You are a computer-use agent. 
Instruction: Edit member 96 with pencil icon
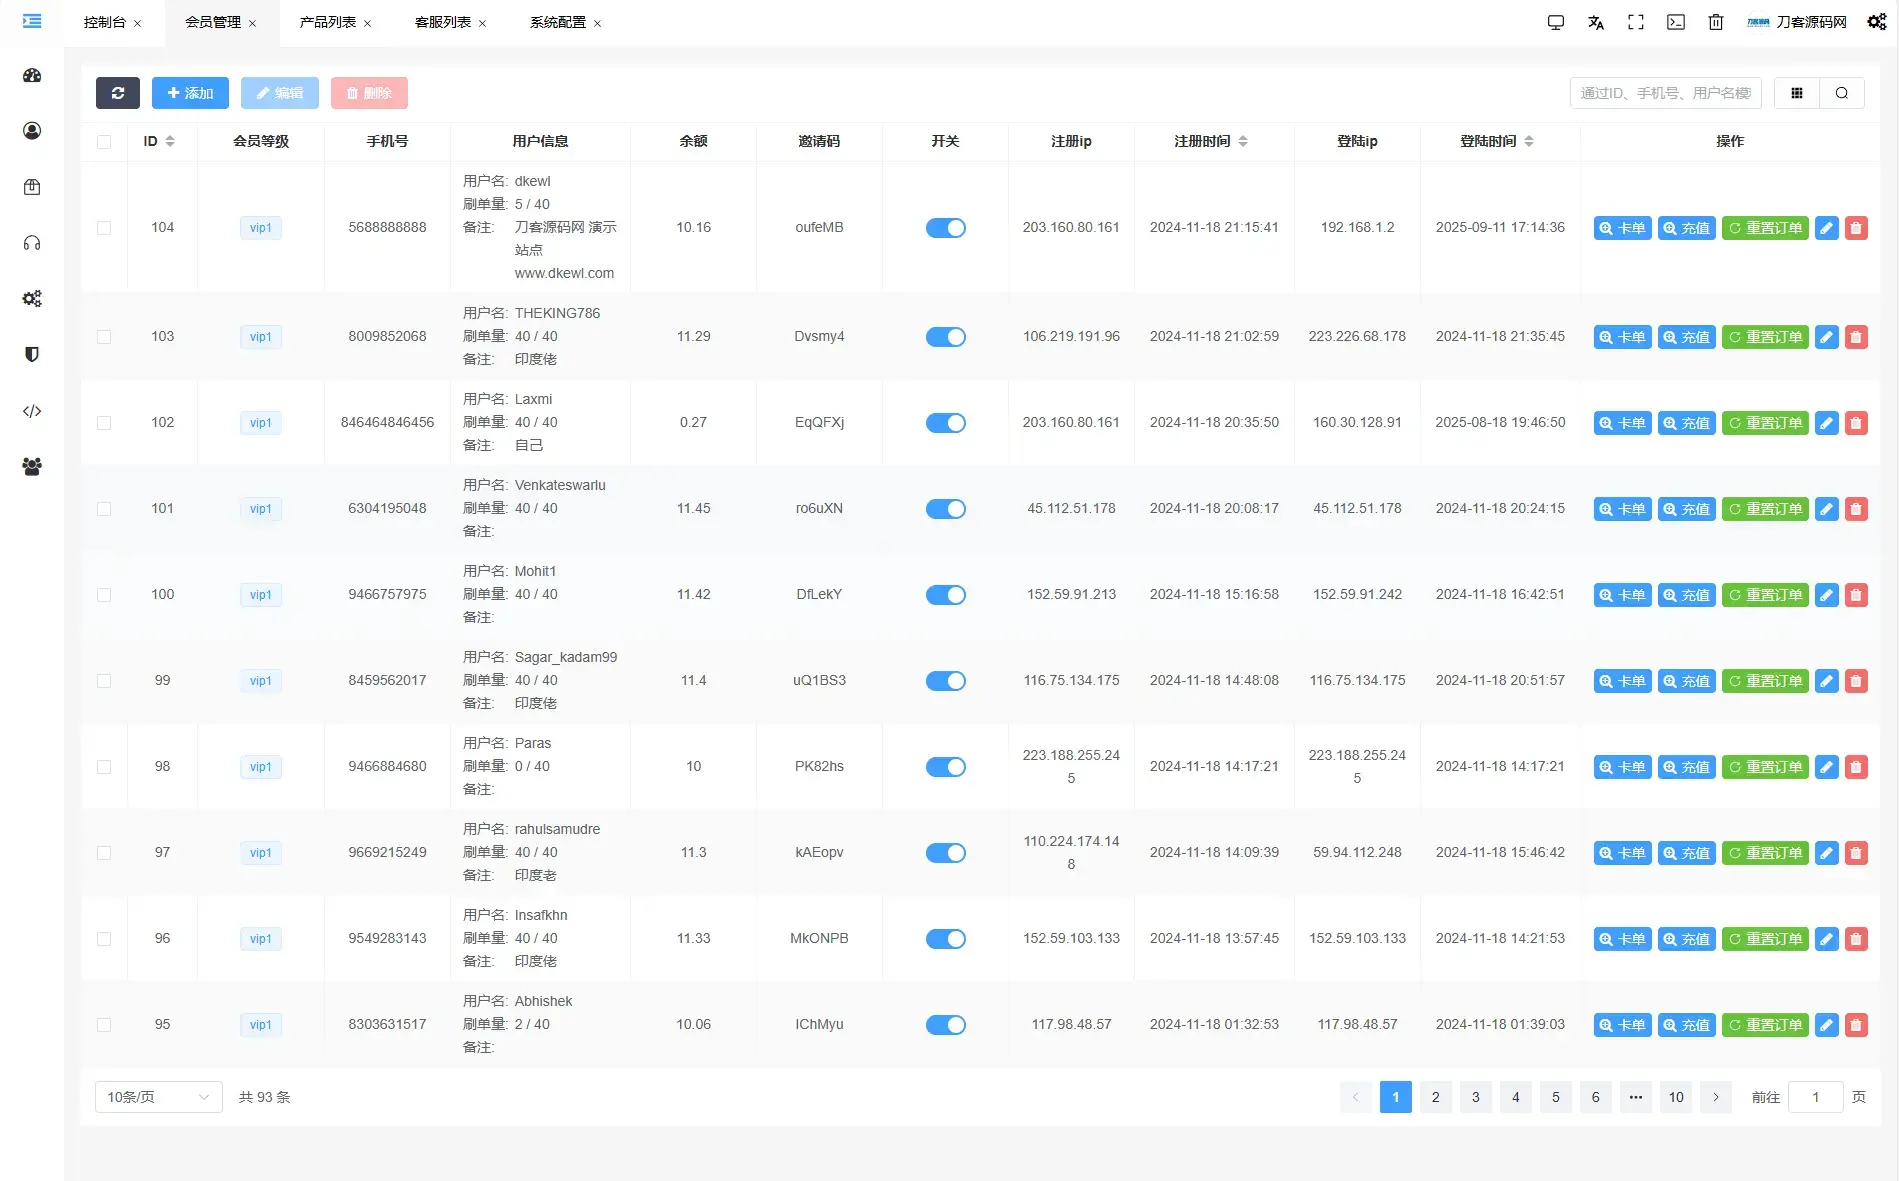(1827, 939)
